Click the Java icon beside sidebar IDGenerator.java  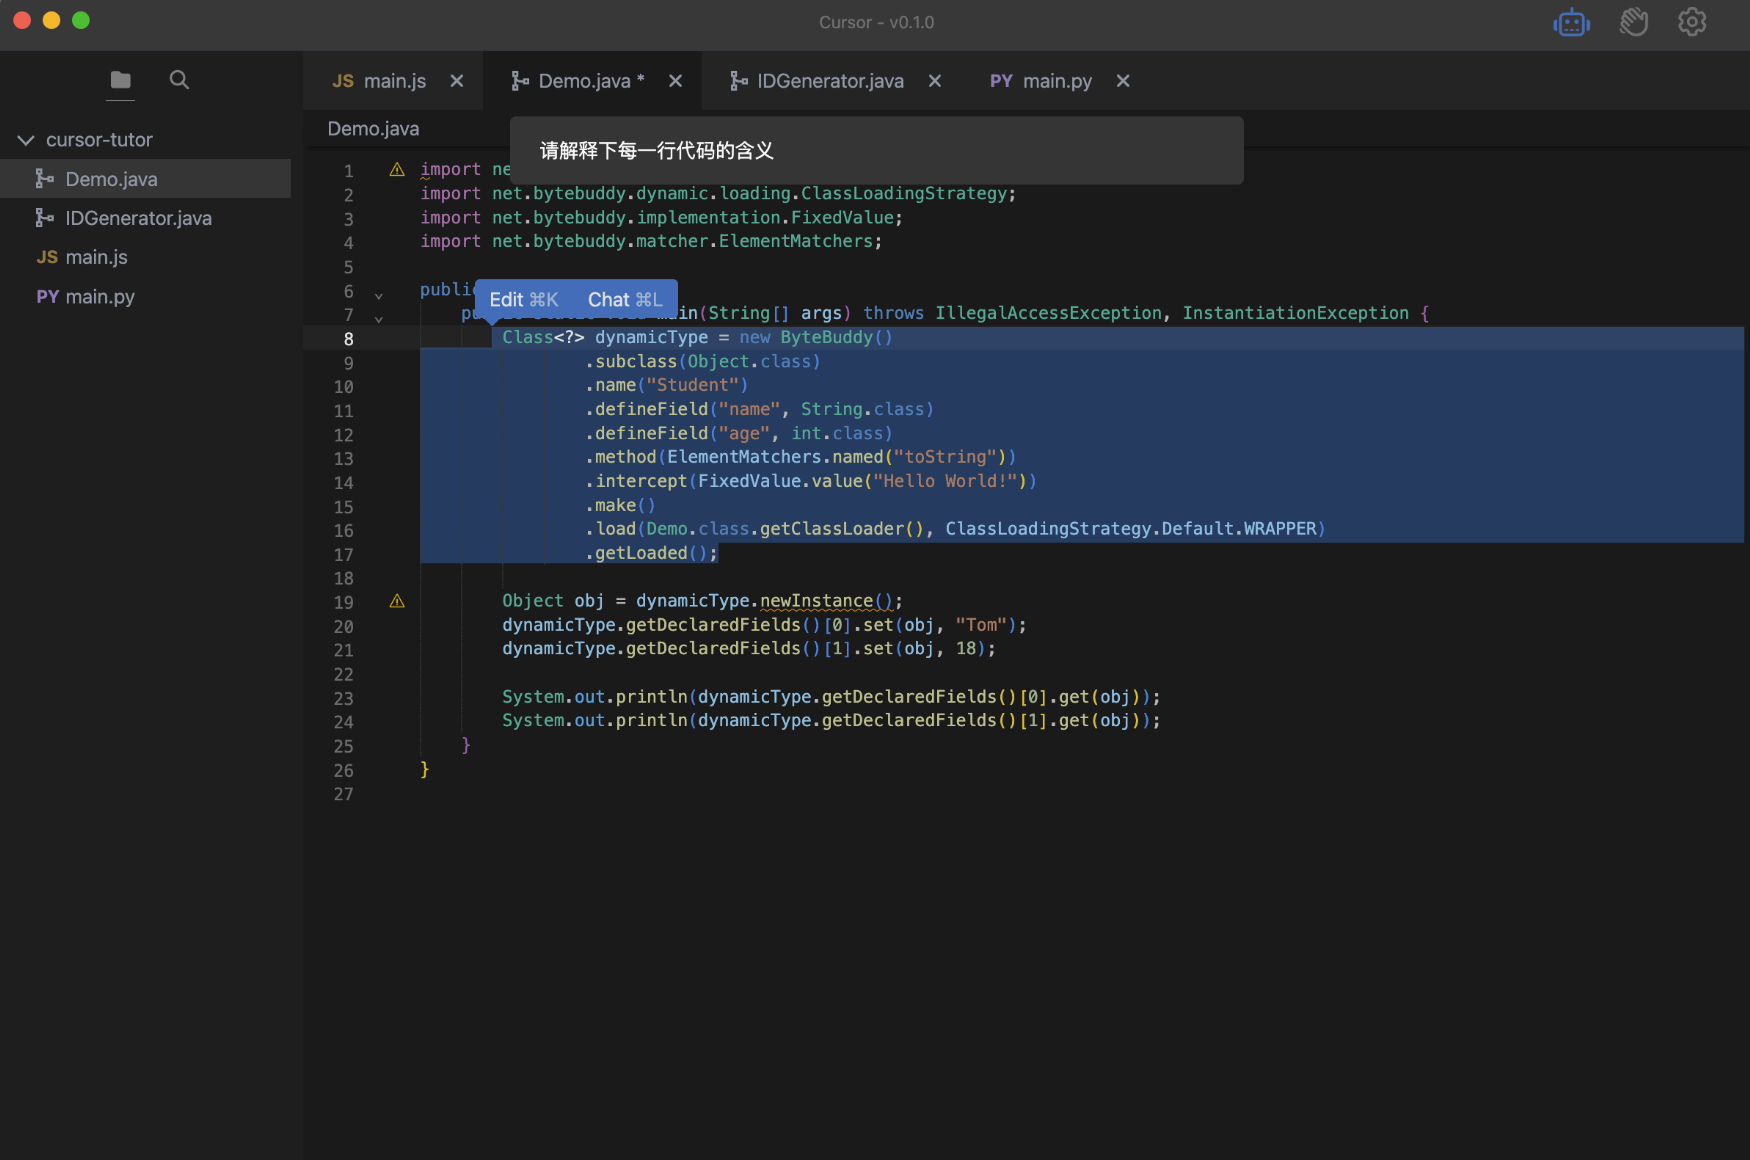pos(44,218)
